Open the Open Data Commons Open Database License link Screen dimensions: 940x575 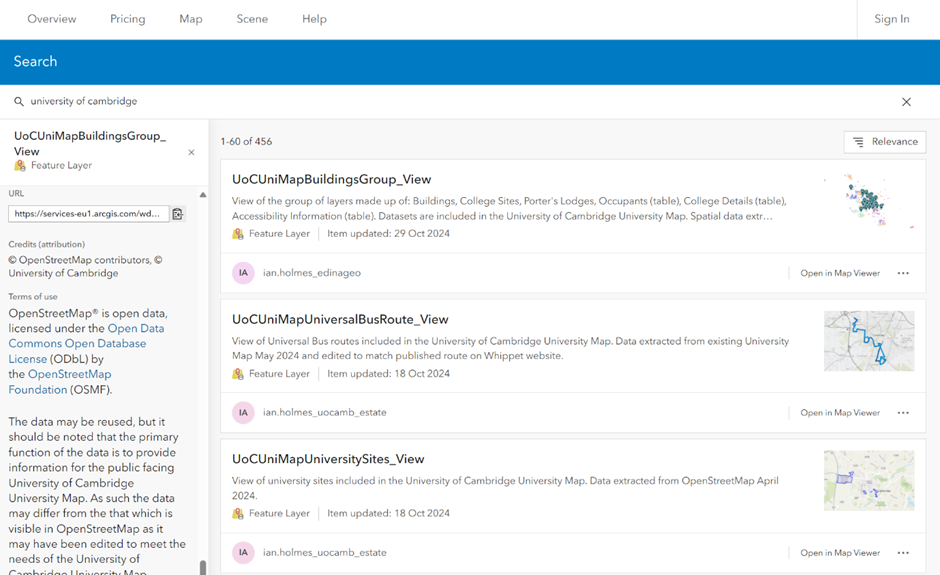86,344
